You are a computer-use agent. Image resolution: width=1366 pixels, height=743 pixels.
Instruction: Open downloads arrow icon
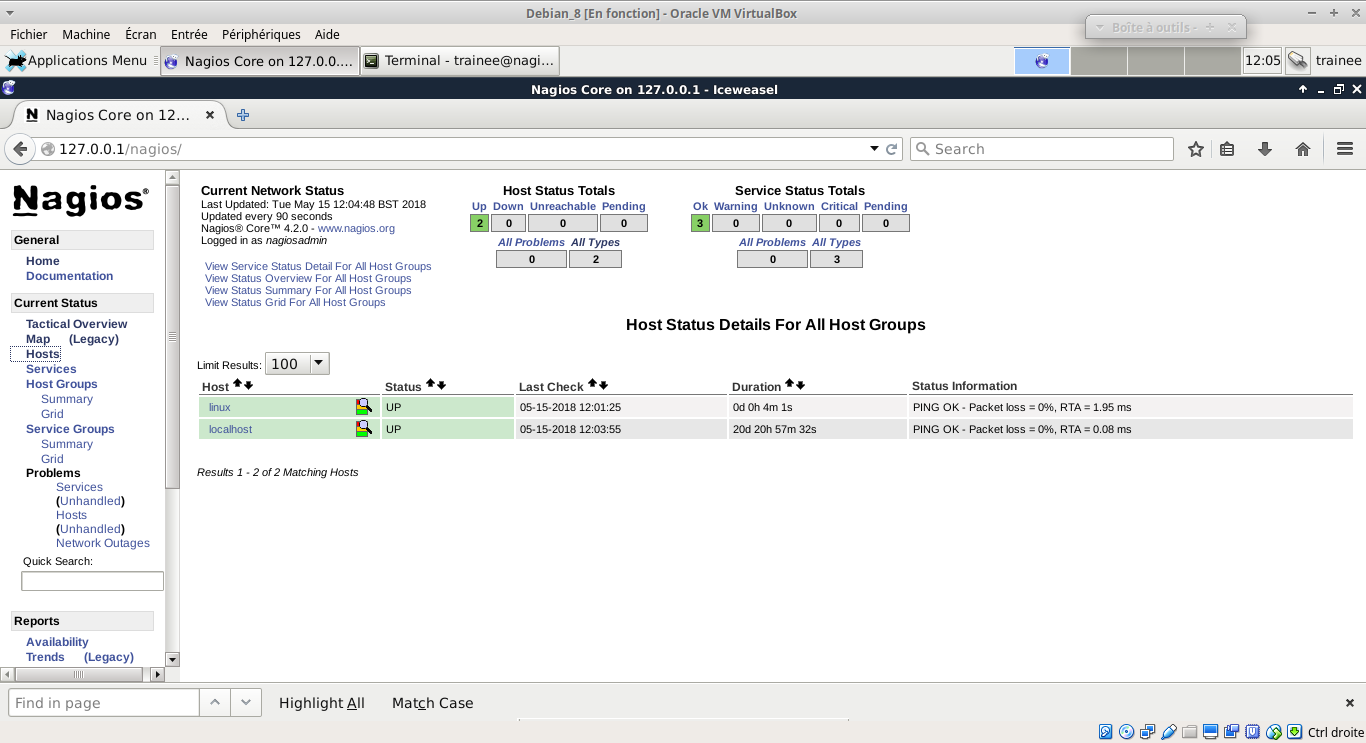tap(1265, 149)
